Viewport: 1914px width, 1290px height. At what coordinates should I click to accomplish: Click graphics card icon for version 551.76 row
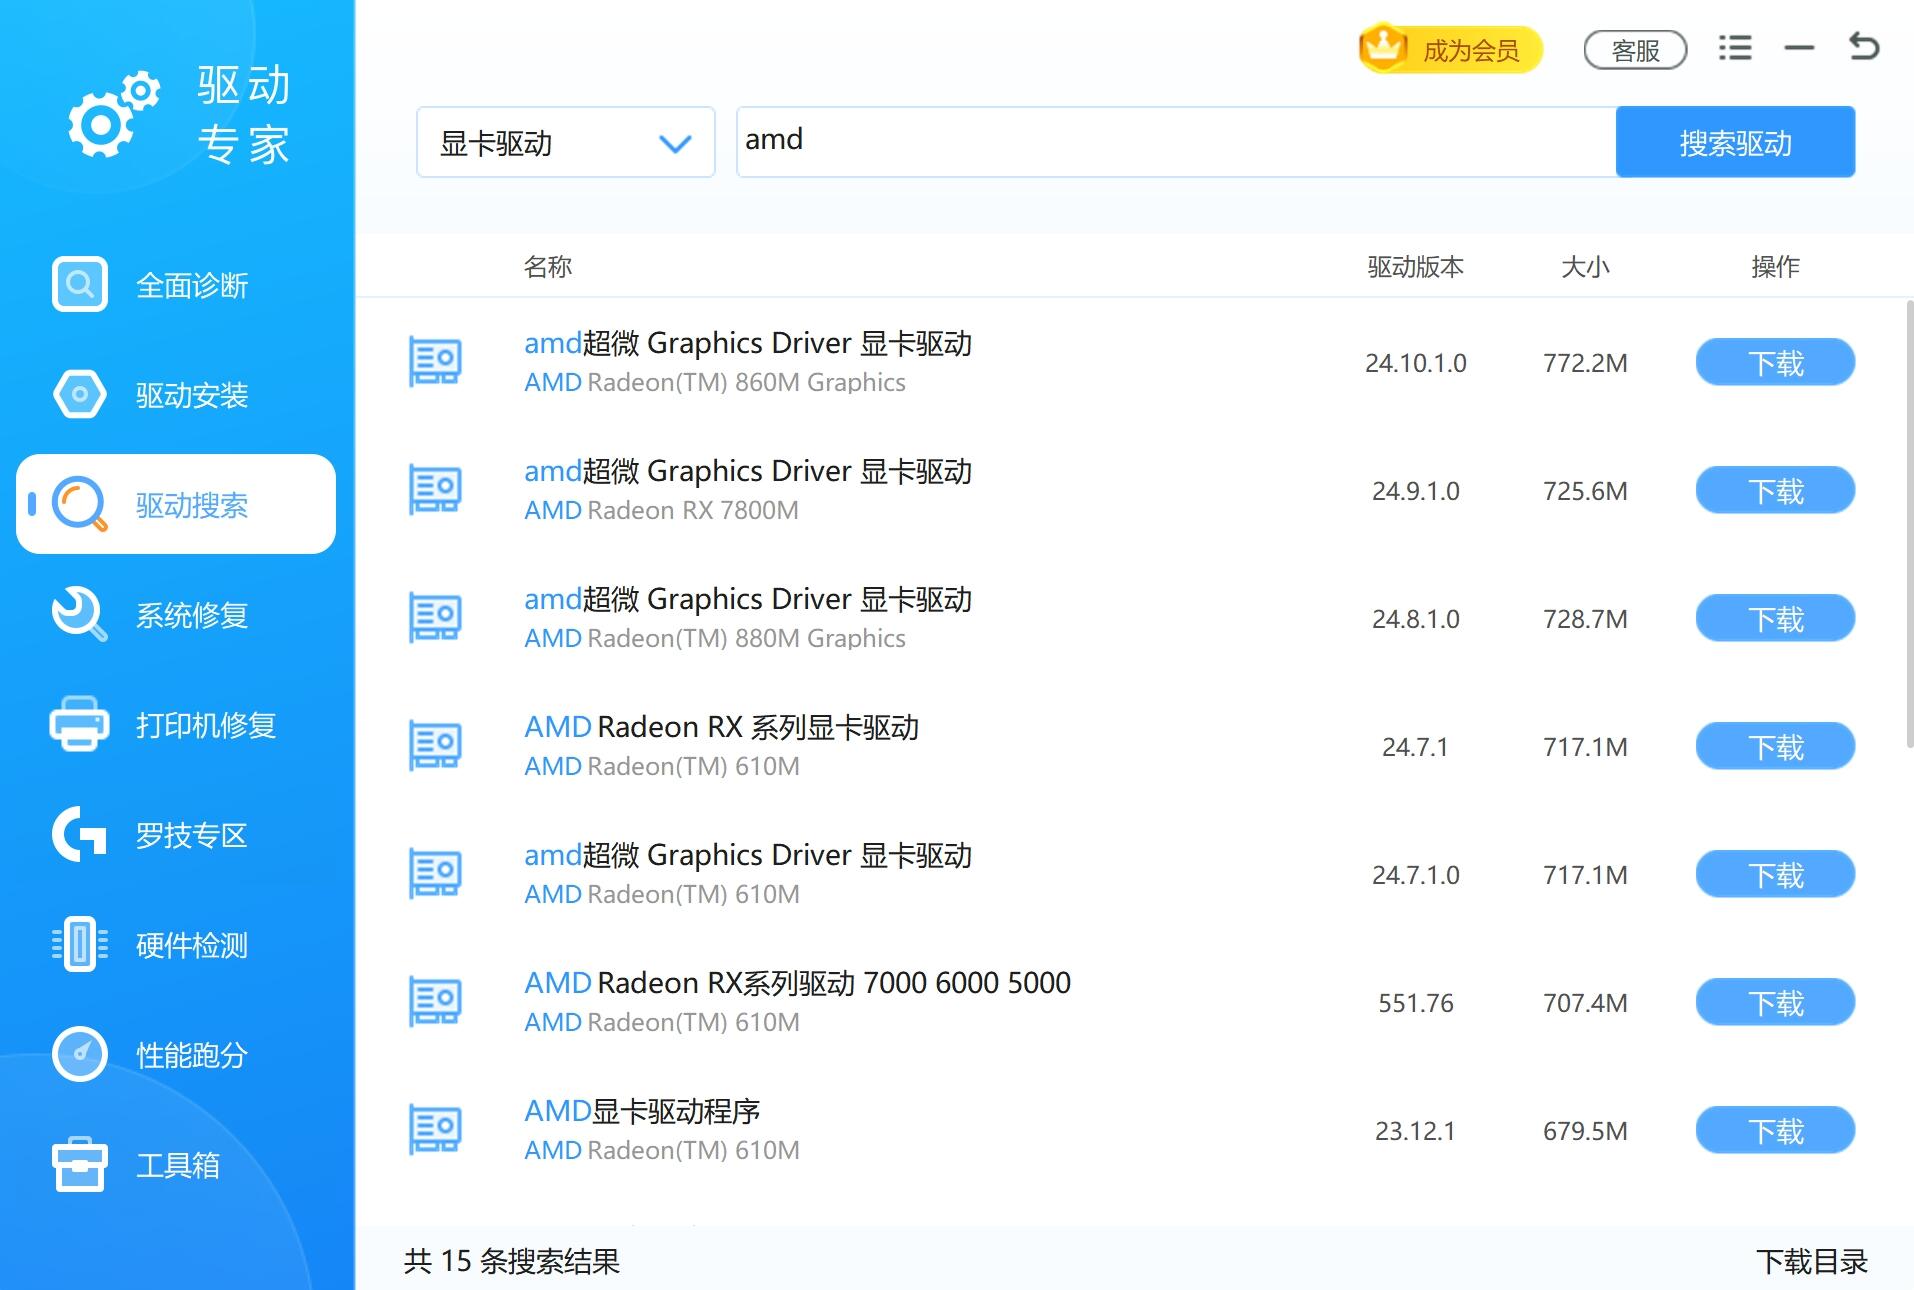point(435,1002)
